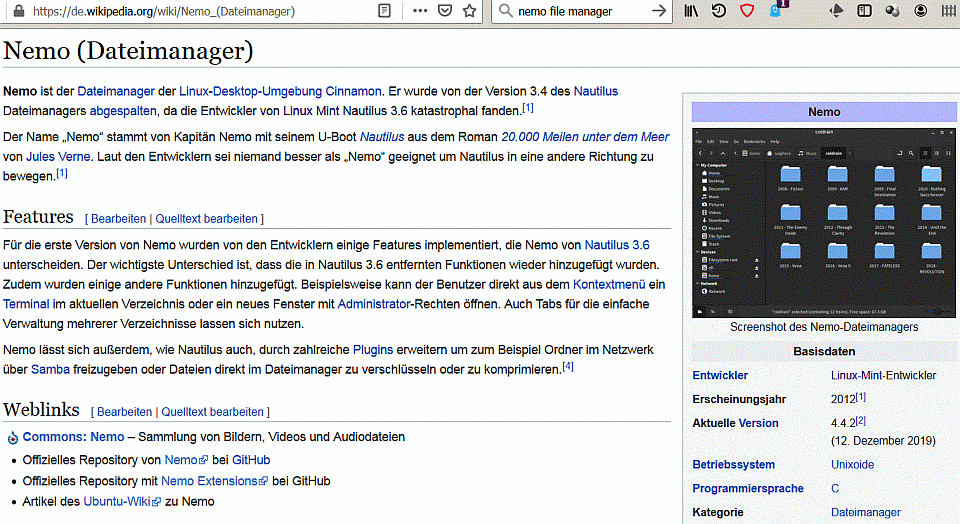
Task: Save page to Pocket icon
Action: [445, 10]
